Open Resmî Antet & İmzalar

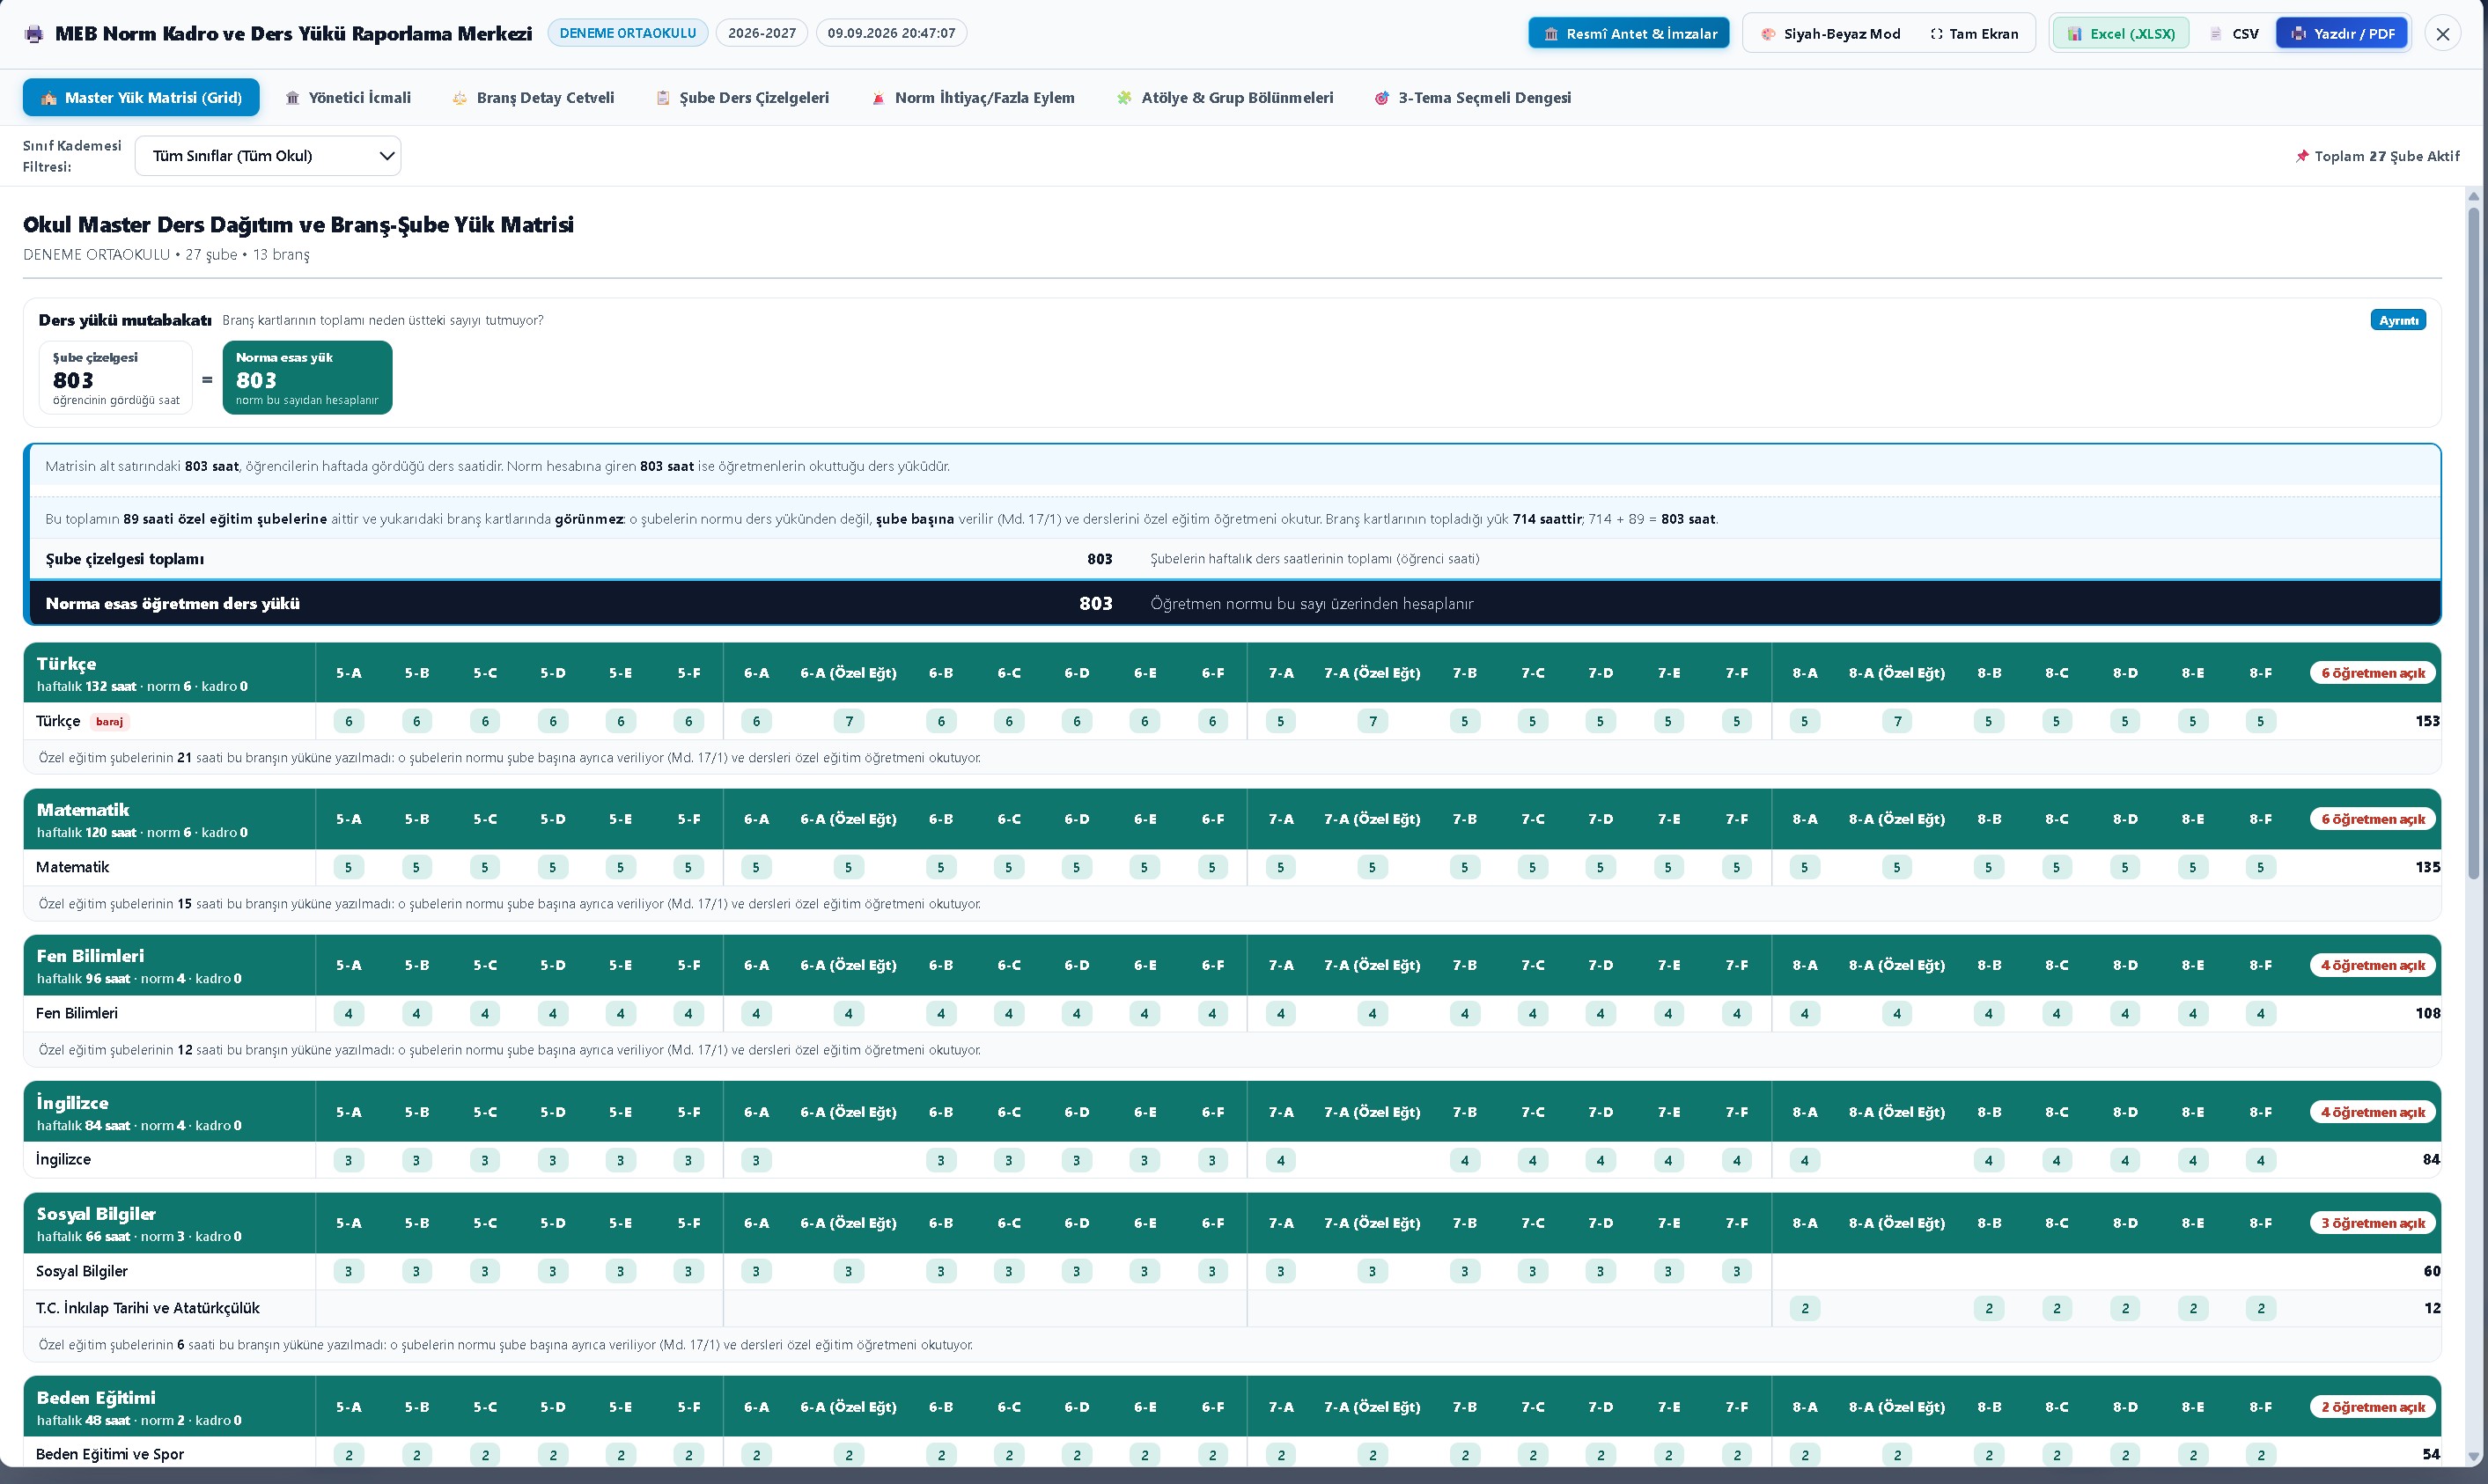[1629, 34]
